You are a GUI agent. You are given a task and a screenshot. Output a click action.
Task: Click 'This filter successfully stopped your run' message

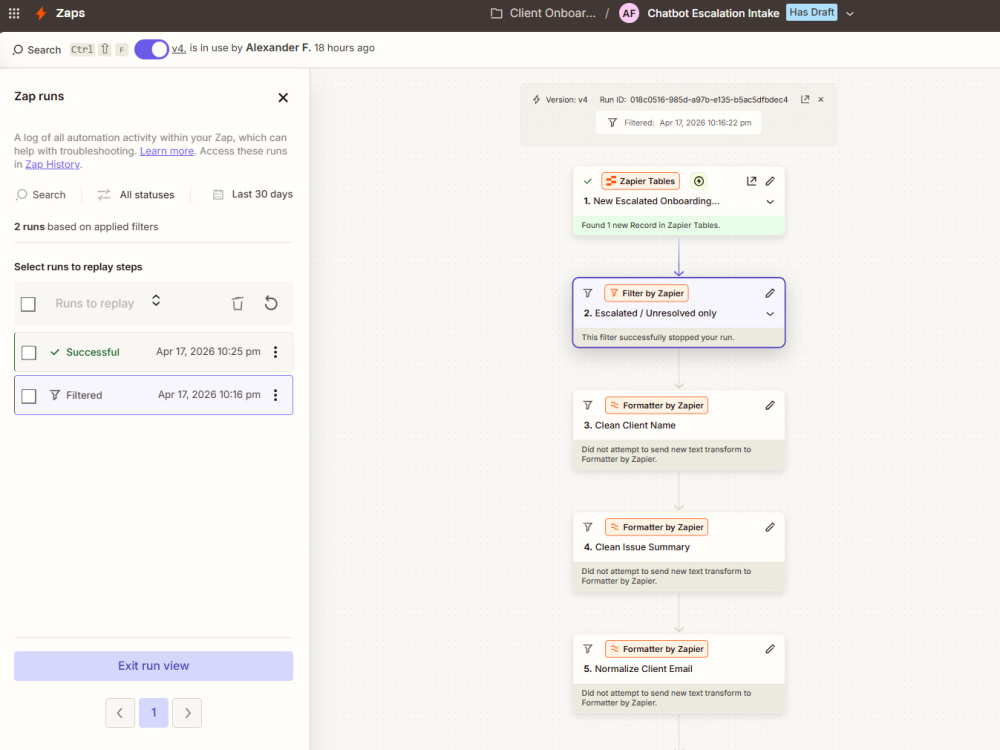pyautogui.click(x=658, y=337)
